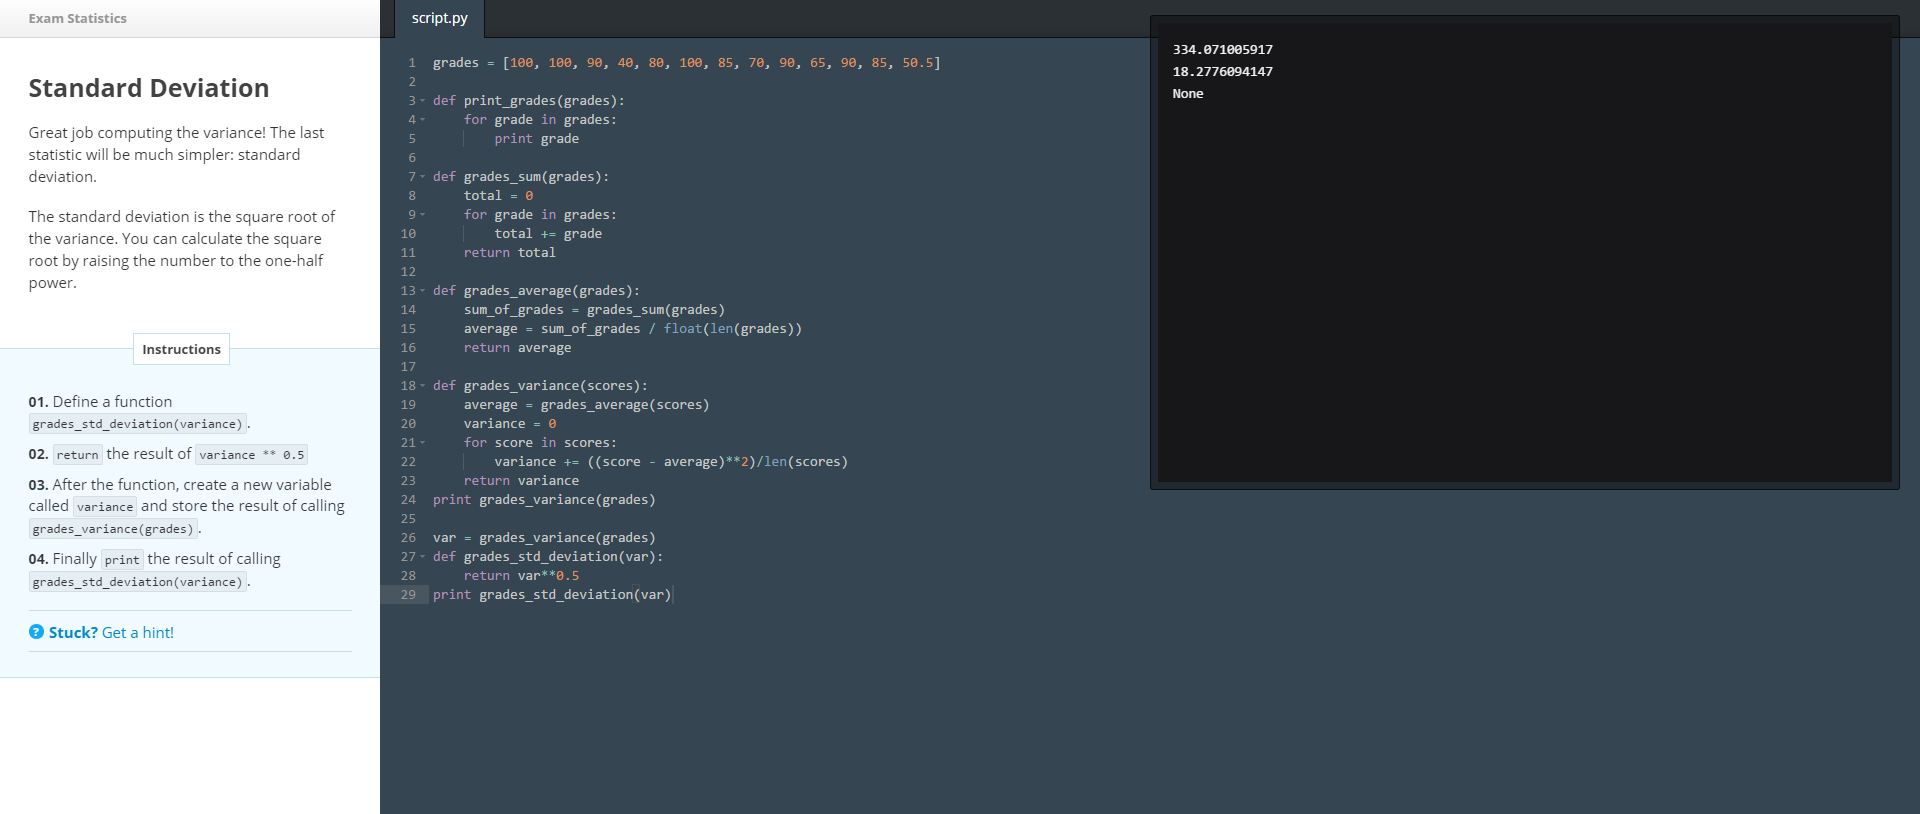
Task: Collapse the grades_average fold arrow on line 13
Action: [x=422, y=291]
